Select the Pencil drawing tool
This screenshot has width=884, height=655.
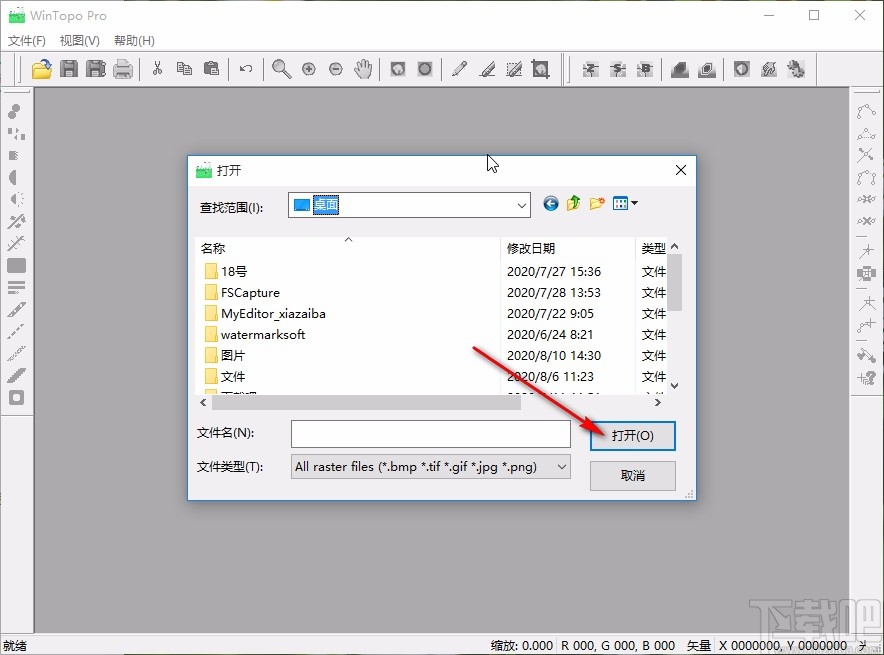click(459, 69)
